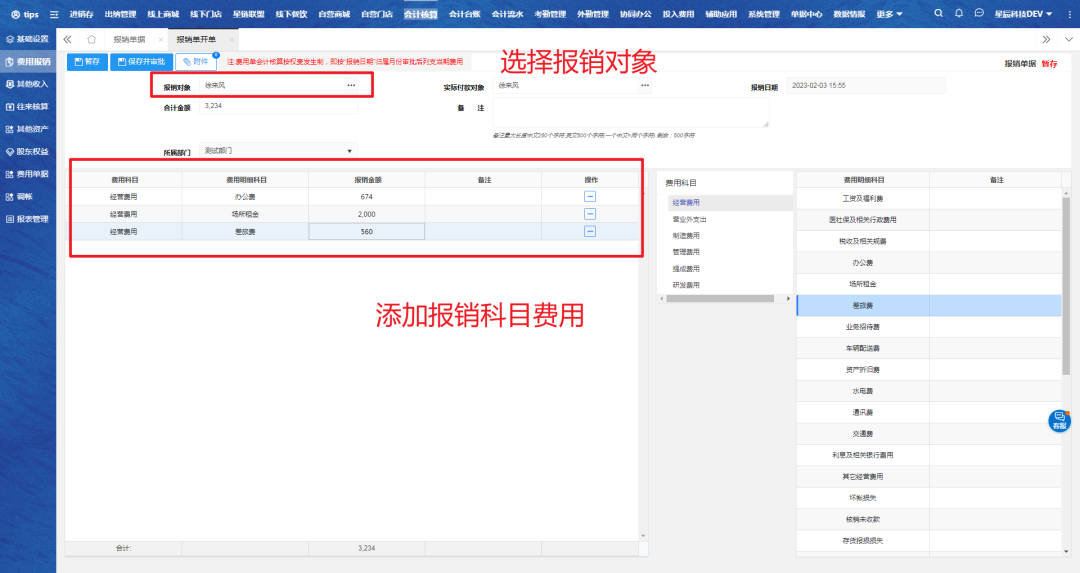Click the search magnifier icon in header
Image resolution: width=1080 pixels, height=573 pixels.
click(938, 14)
